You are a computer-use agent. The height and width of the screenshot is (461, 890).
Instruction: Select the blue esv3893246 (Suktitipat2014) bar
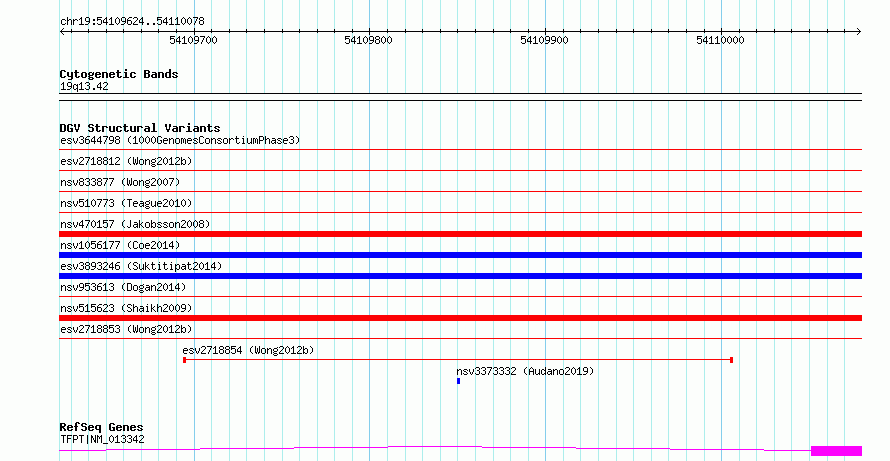pyautogui.click(x=460, y=276)
